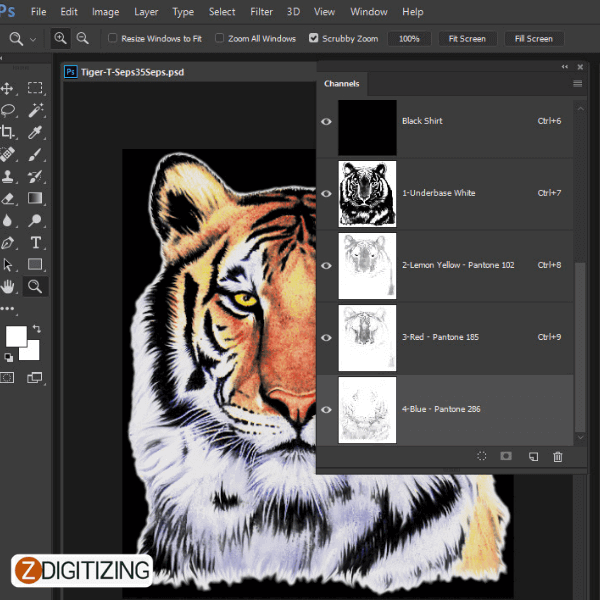Click the Fit Screen button

(x=467, y=39)
